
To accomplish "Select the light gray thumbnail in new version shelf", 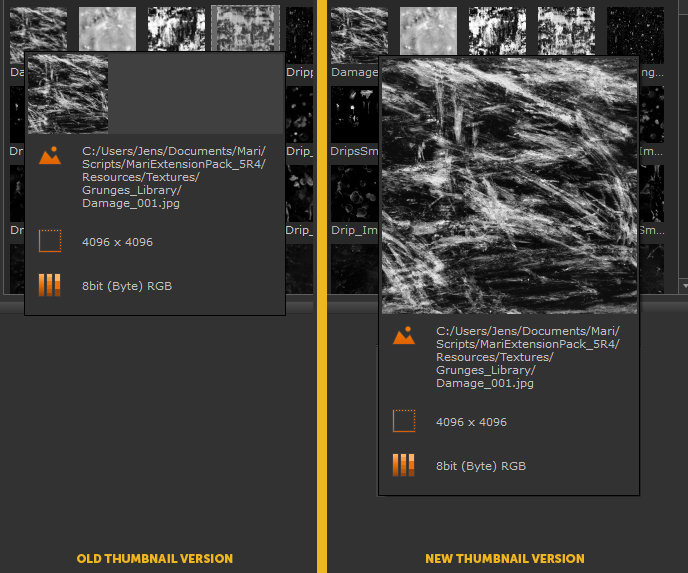I will (428, 28).
